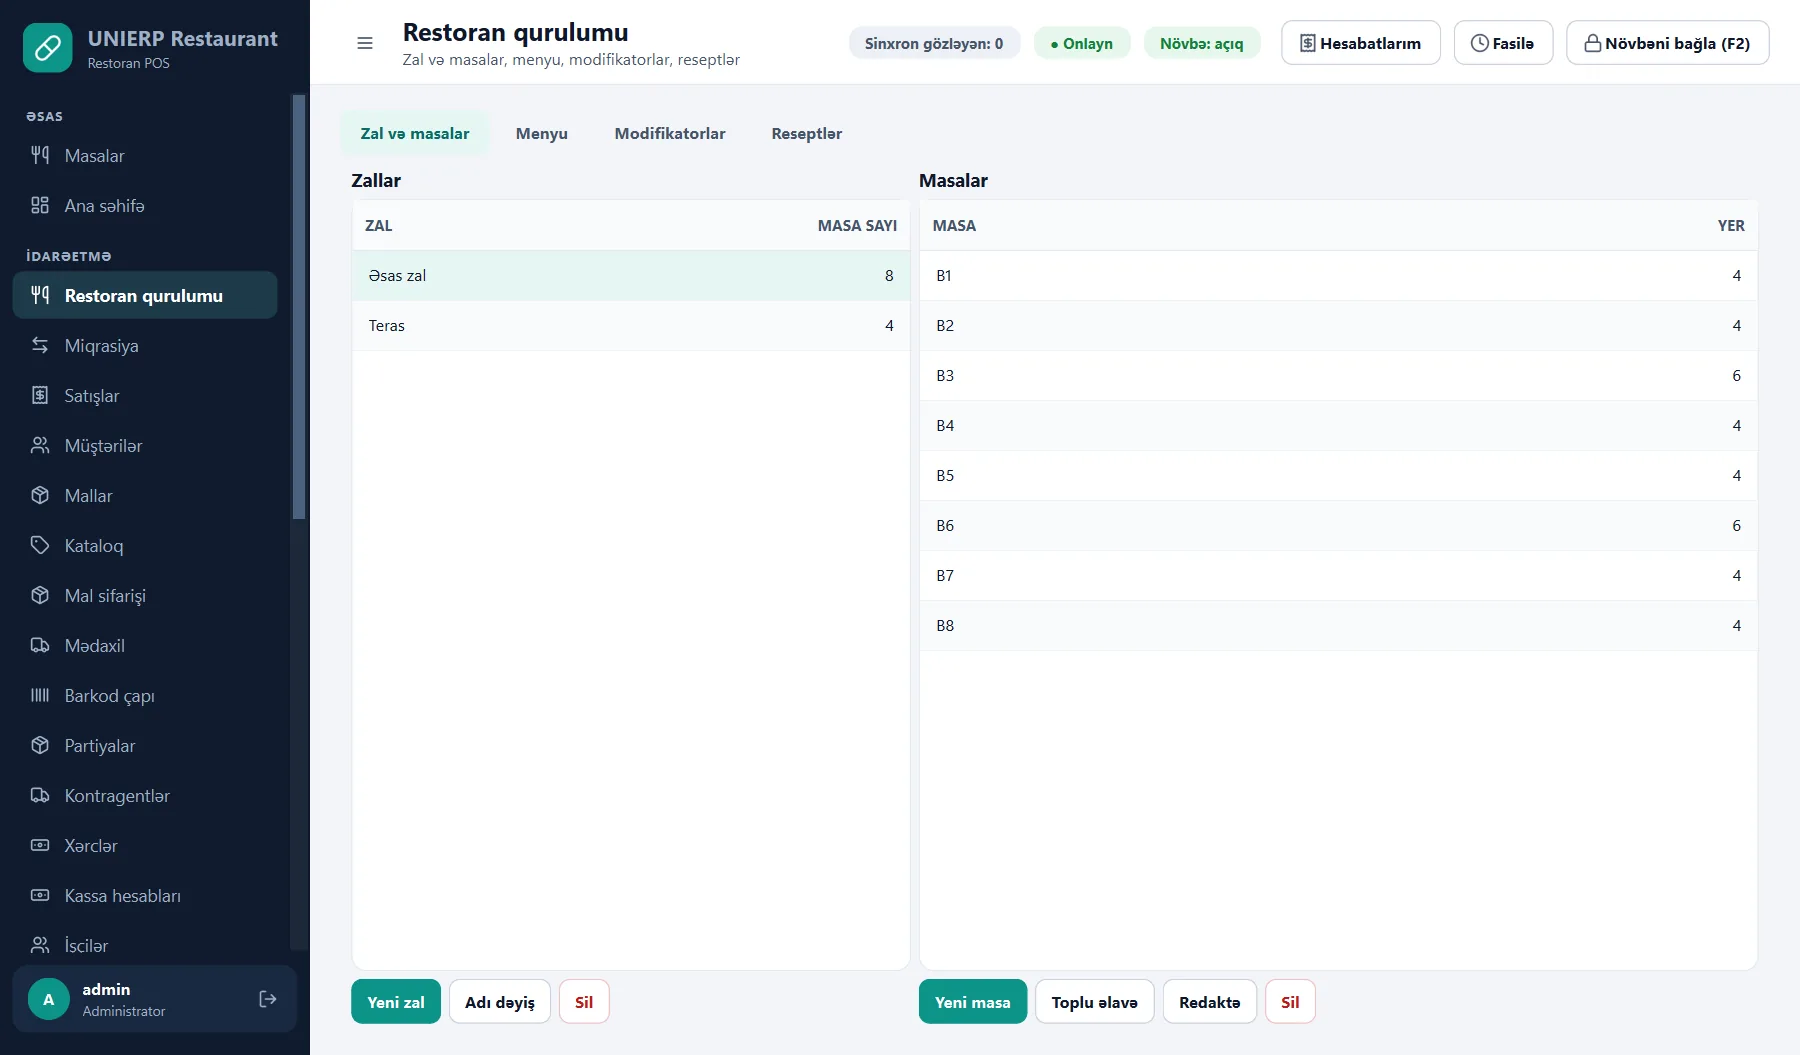Click the Partiyalar box icon

click(40, 745)
